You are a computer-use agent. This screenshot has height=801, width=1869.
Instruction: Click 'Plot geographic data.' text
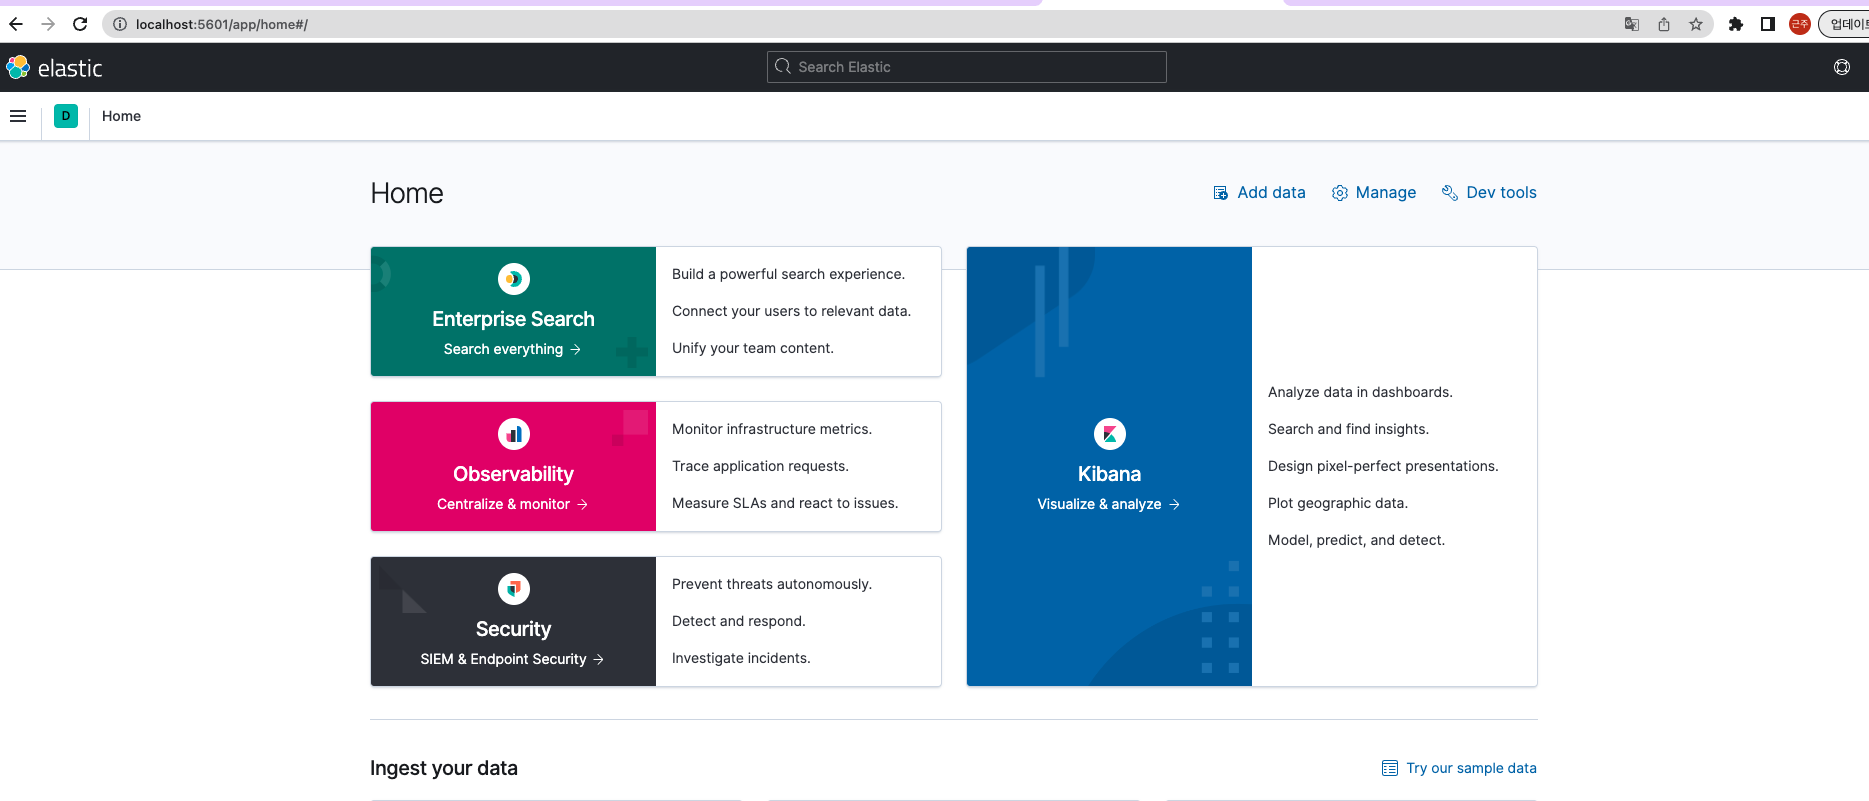coord(1338,503)
